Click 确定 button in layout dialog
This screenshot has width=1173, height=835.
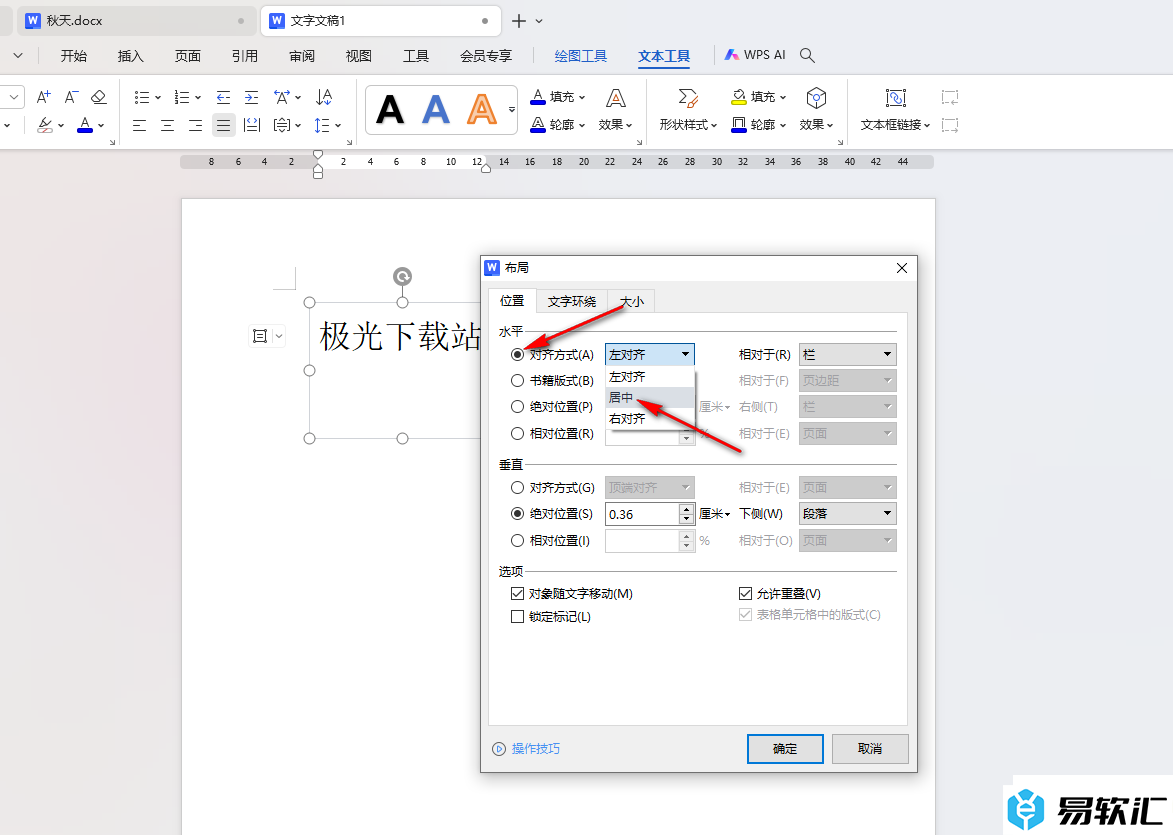(785, 748)
